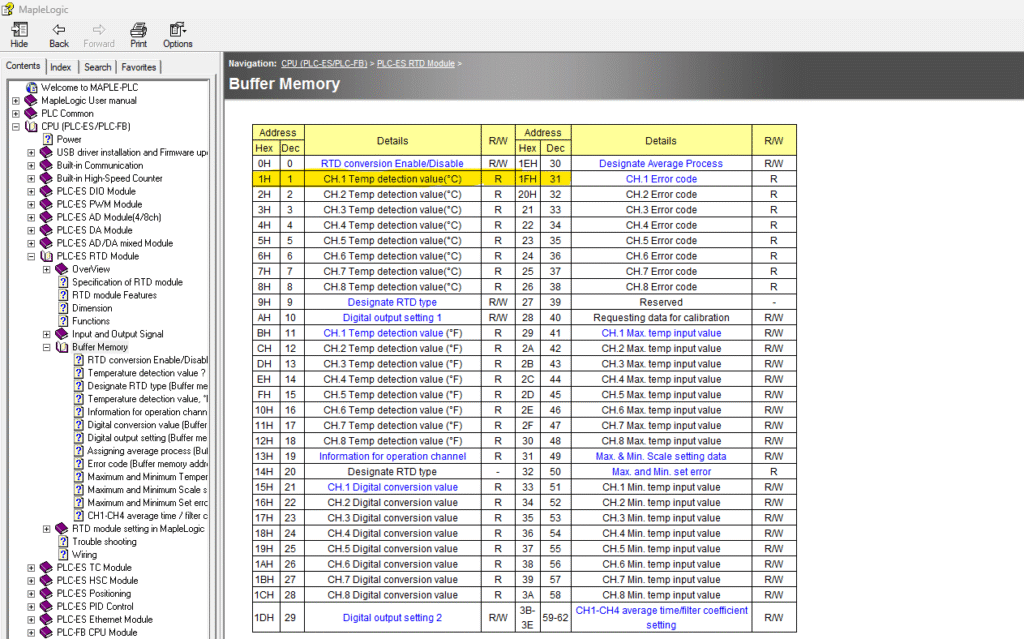Expand the MapleLogic User manual node
The height and width of the screenshot is (639, 1024).
click(x=16, y=101)
